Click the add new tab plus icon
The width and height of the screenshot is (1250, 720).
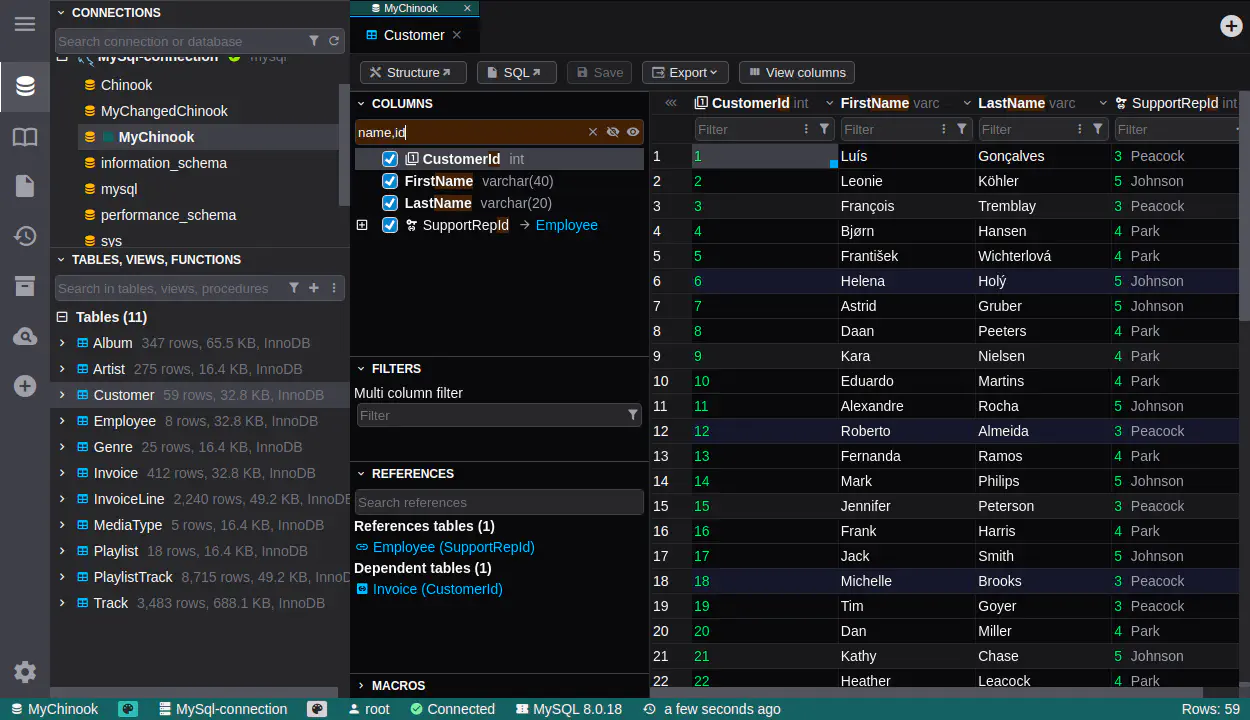point(1231,26)
